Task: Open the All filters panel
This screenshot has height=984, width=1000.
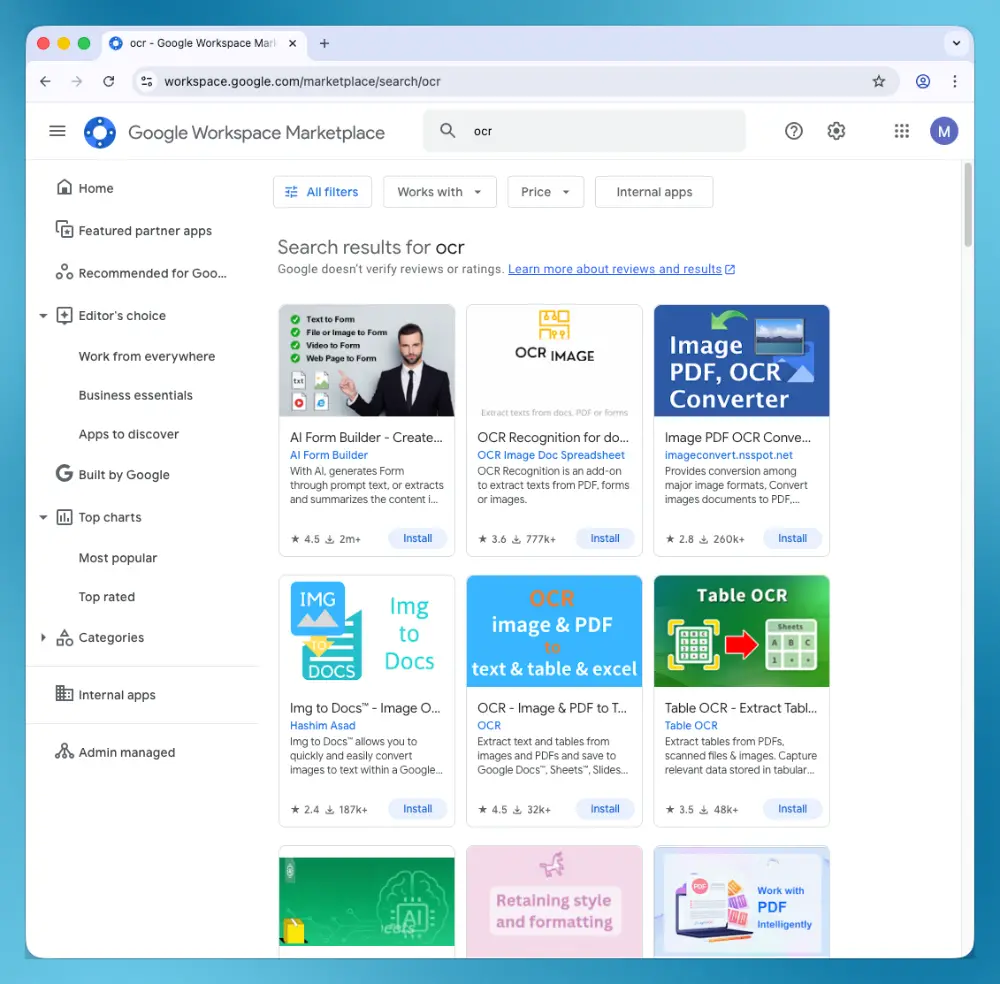Action: 322,192
